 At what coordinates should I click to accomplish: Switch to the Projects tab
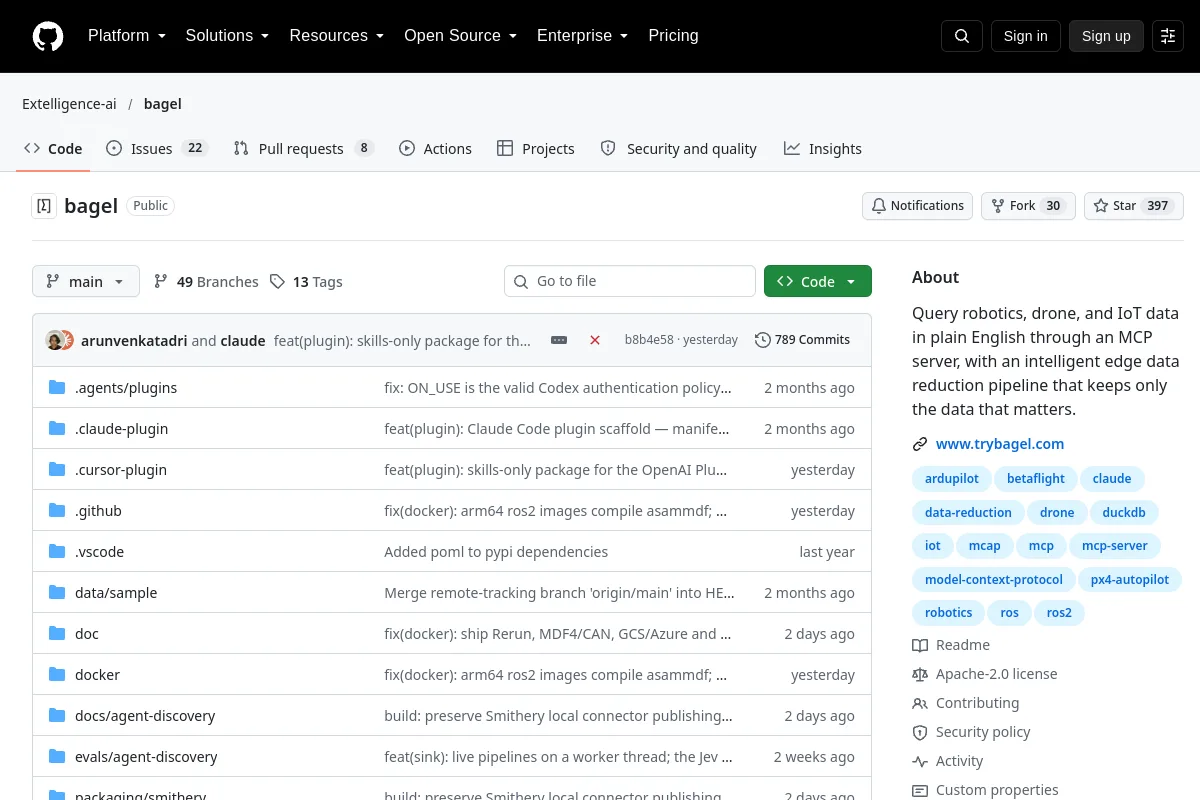(x=536, y=149)
